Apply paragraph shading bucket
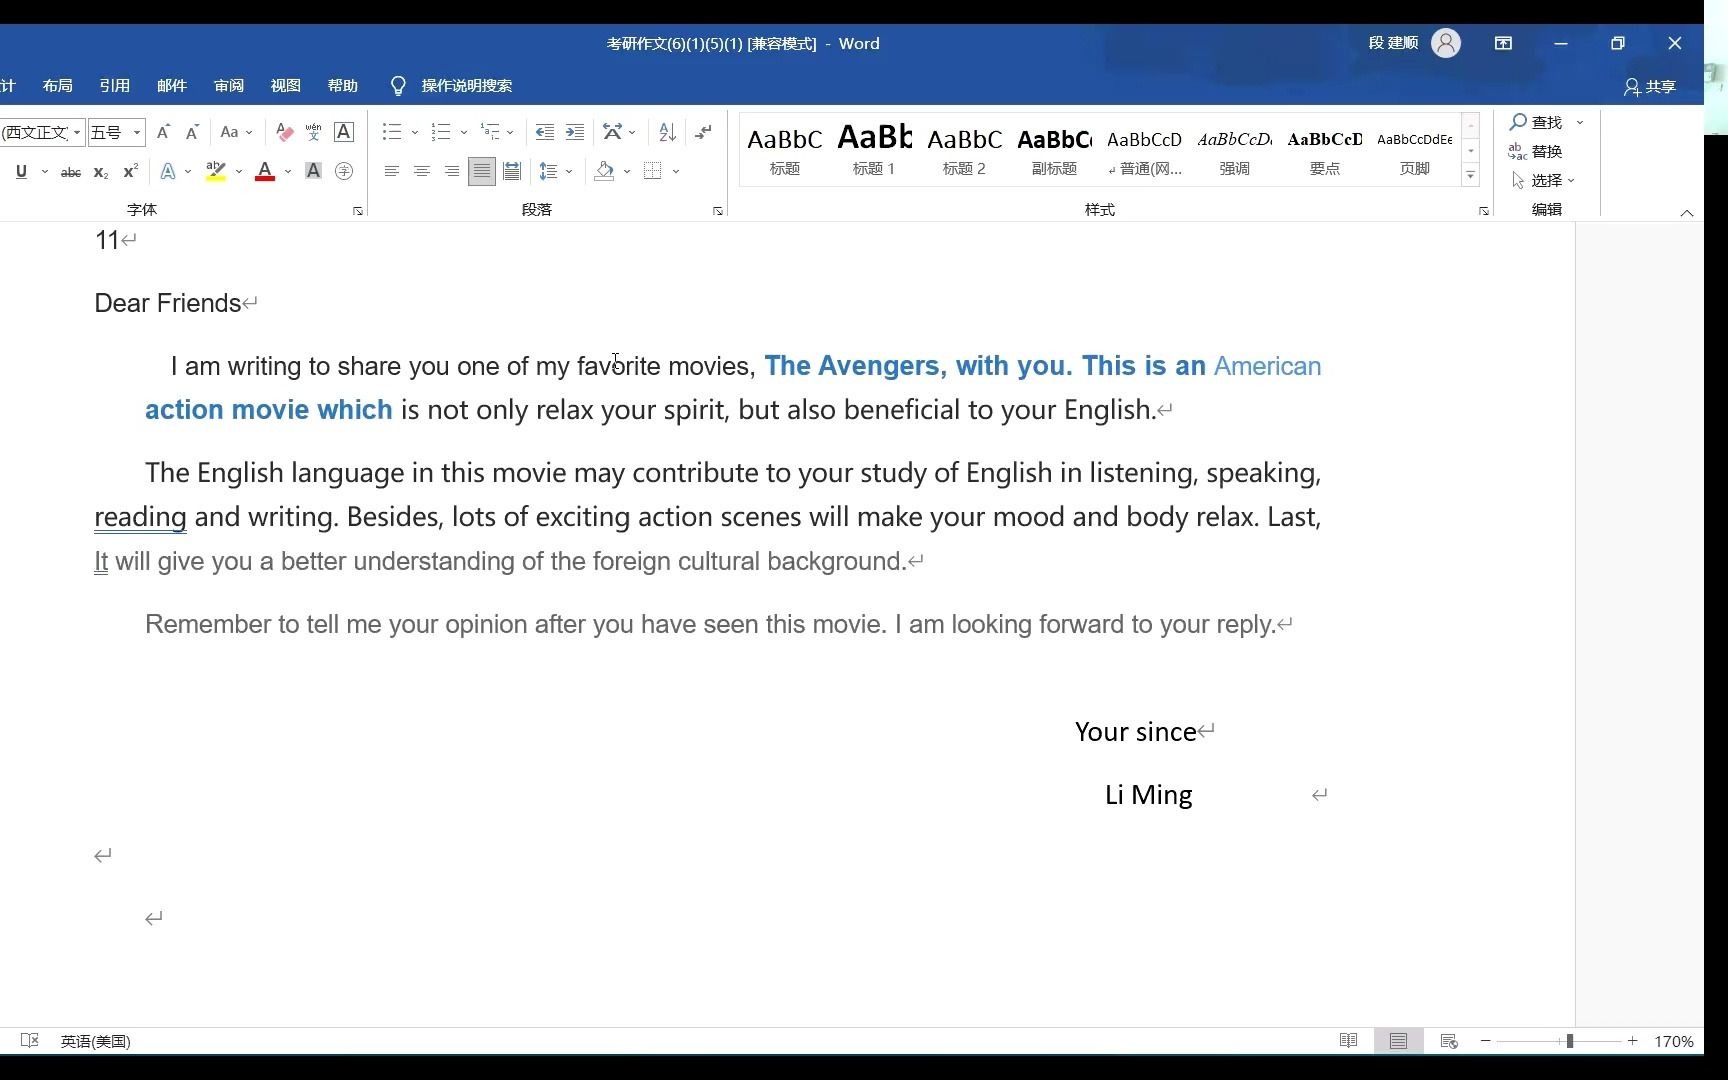This screenshot has height=1080, width=1728. tap(604, 172)
